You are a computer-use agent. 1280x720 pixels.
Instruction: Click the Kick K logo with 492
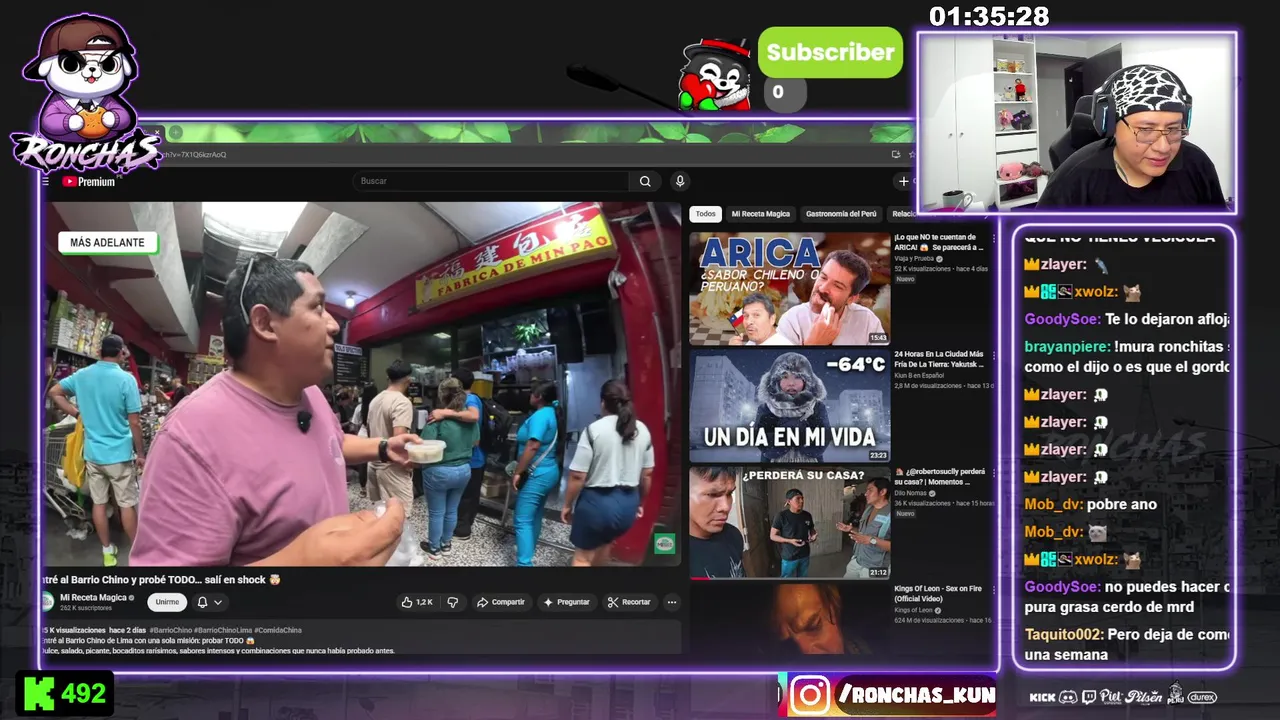65,693
